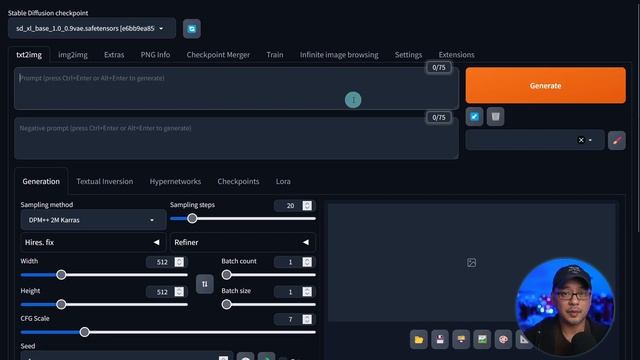Viewport: 640px width, 360px height.
Task: Click the zip archive save icon
Action: coord(461,340)
